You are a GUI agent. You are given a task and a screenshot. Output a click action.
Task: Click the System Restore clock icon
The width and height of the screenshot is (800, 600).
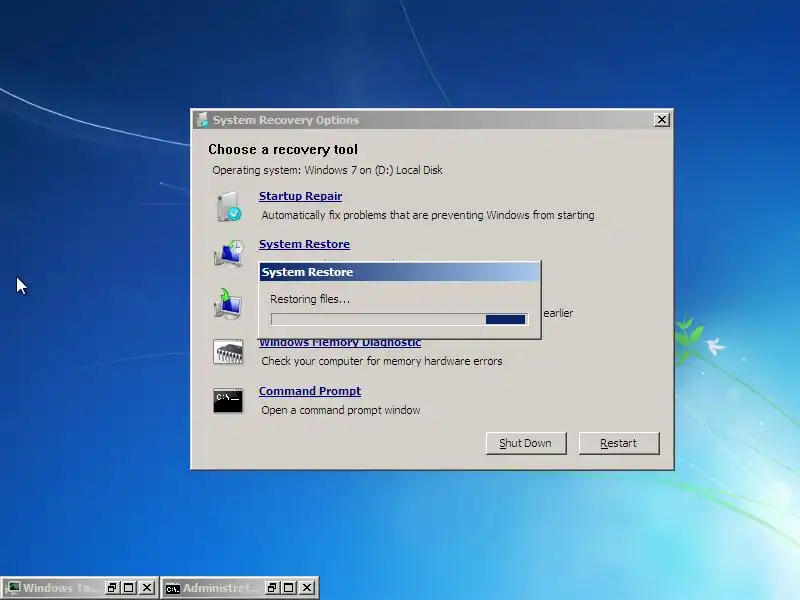[x=229, y=253]
